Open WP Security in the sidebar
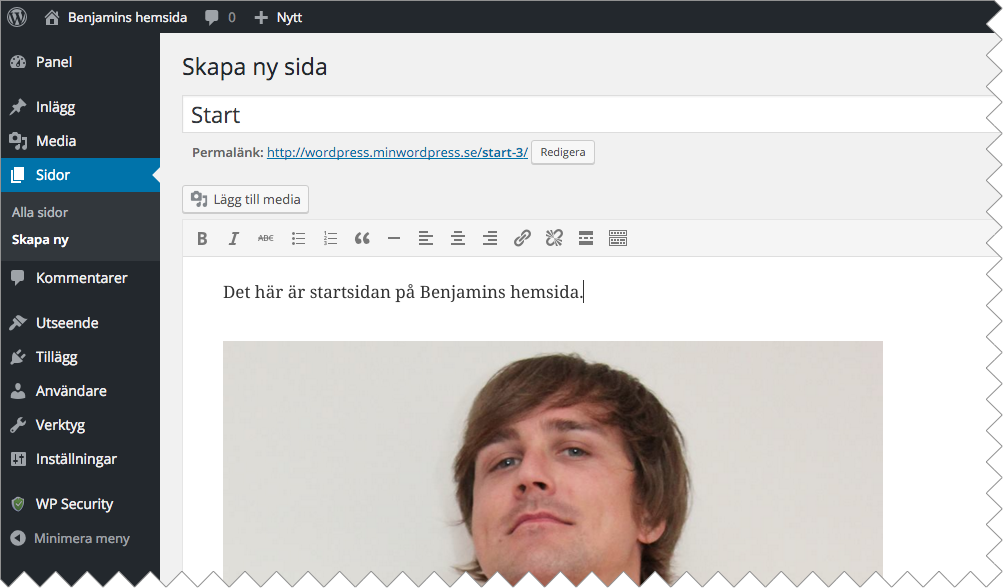 (x=80, y=504)
